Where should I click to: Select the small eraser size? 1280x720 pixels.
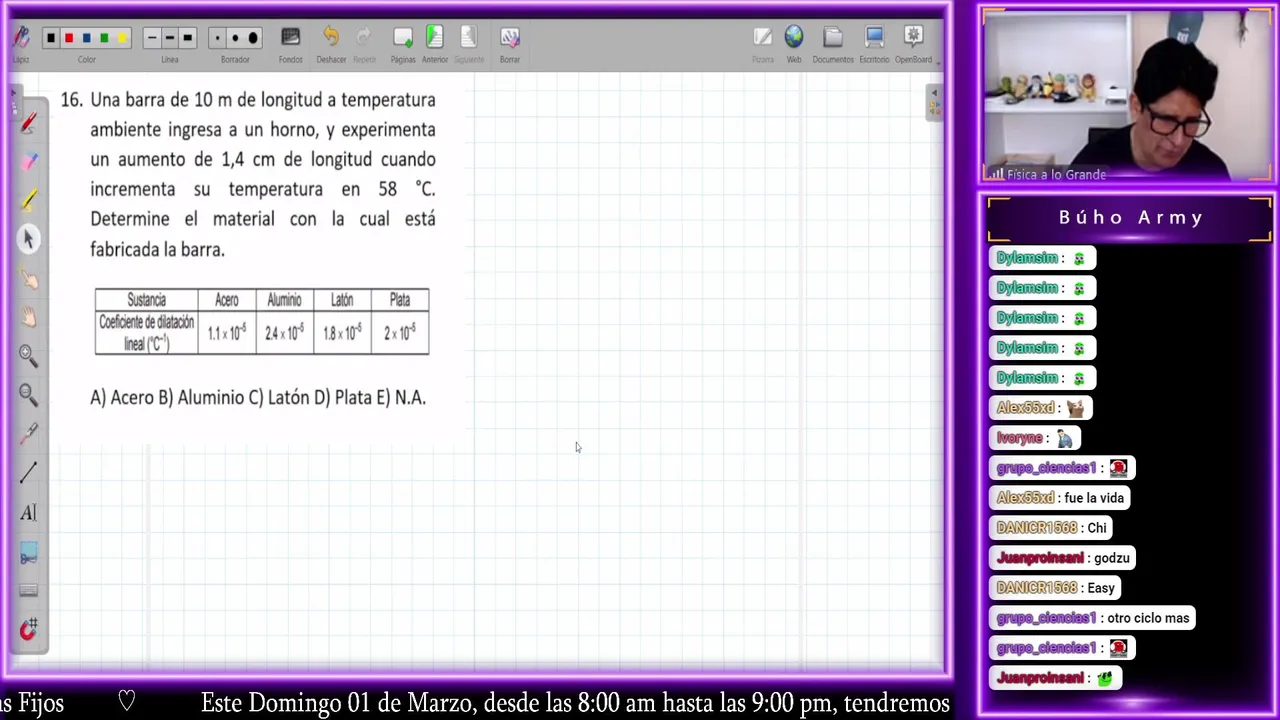pyautogui.click(x=217, y=38)
